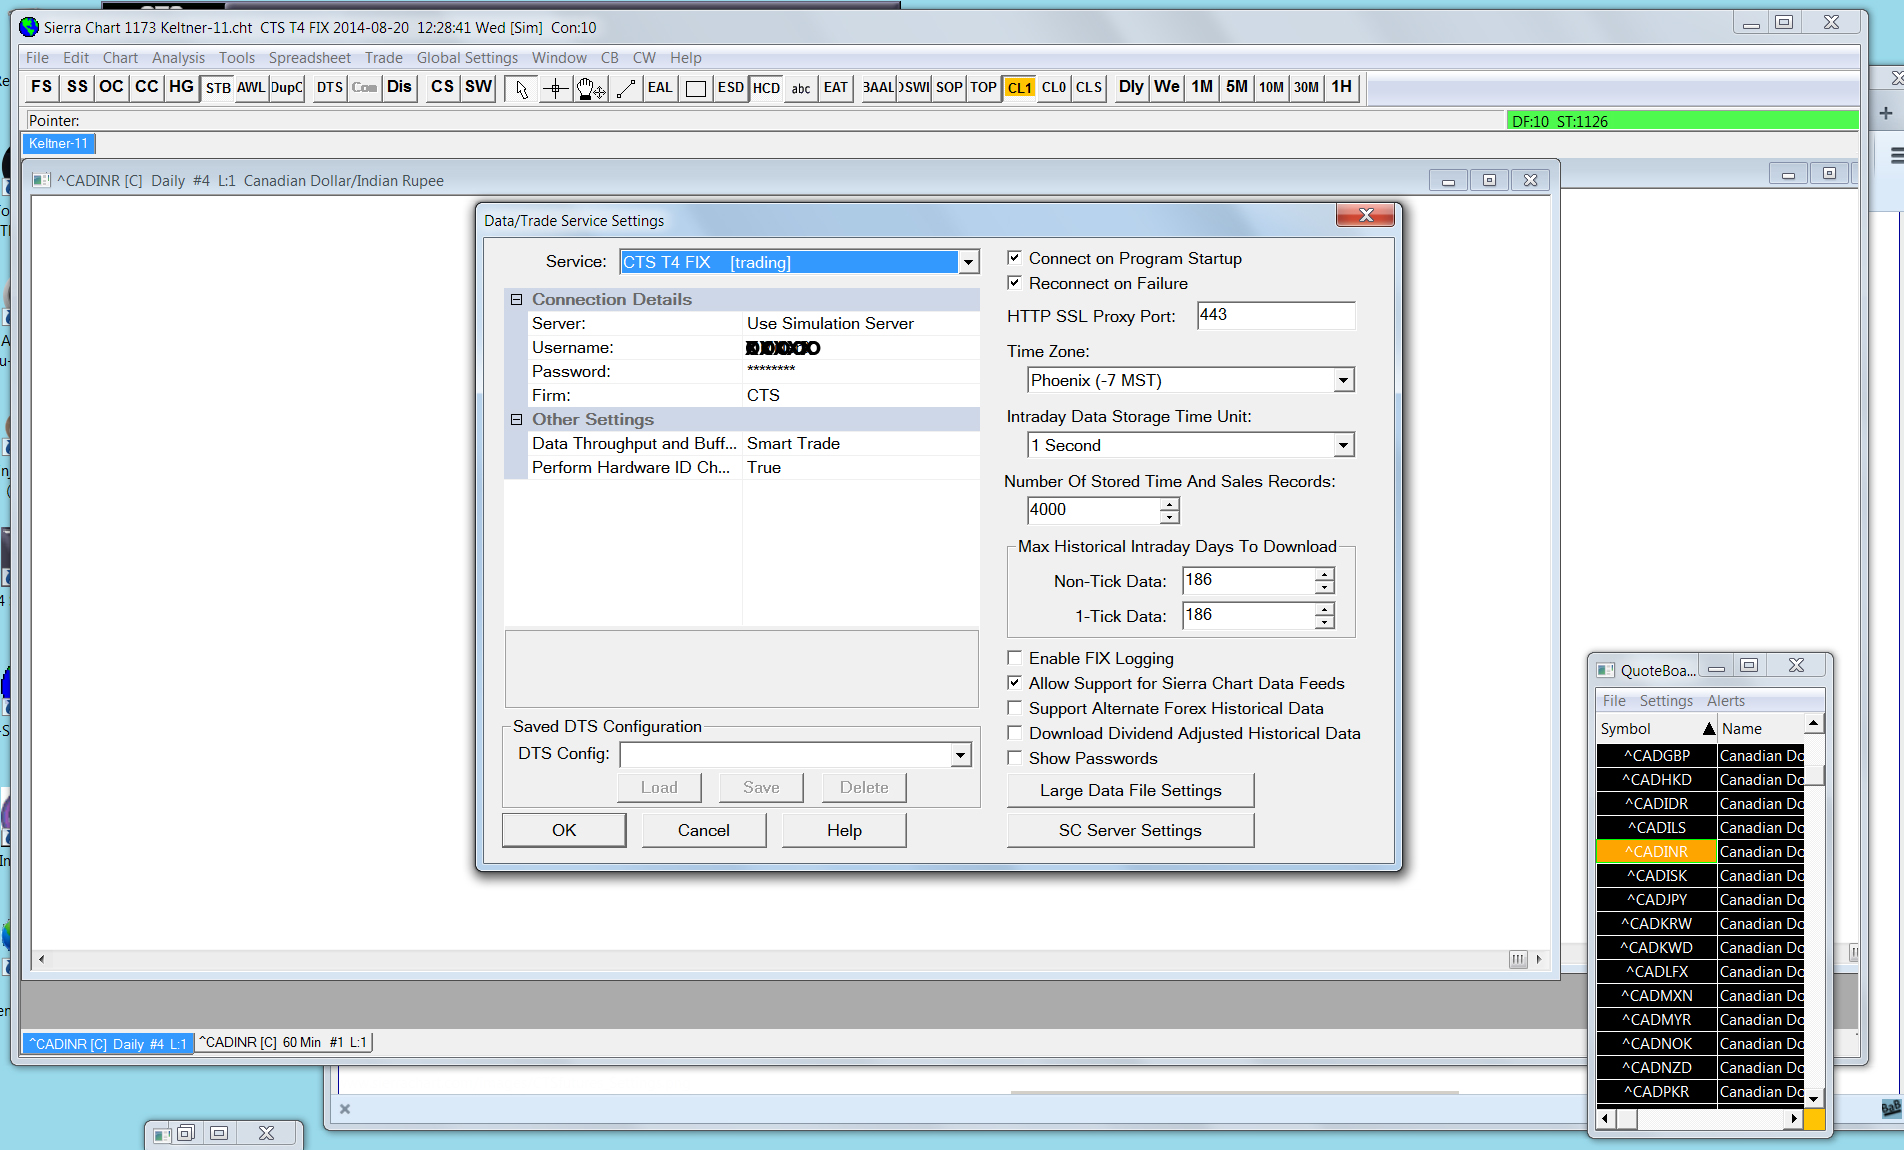Screen dimensions: 1904x1150
Task: Click the EAT toolbar button
Action: click(836, 88)
